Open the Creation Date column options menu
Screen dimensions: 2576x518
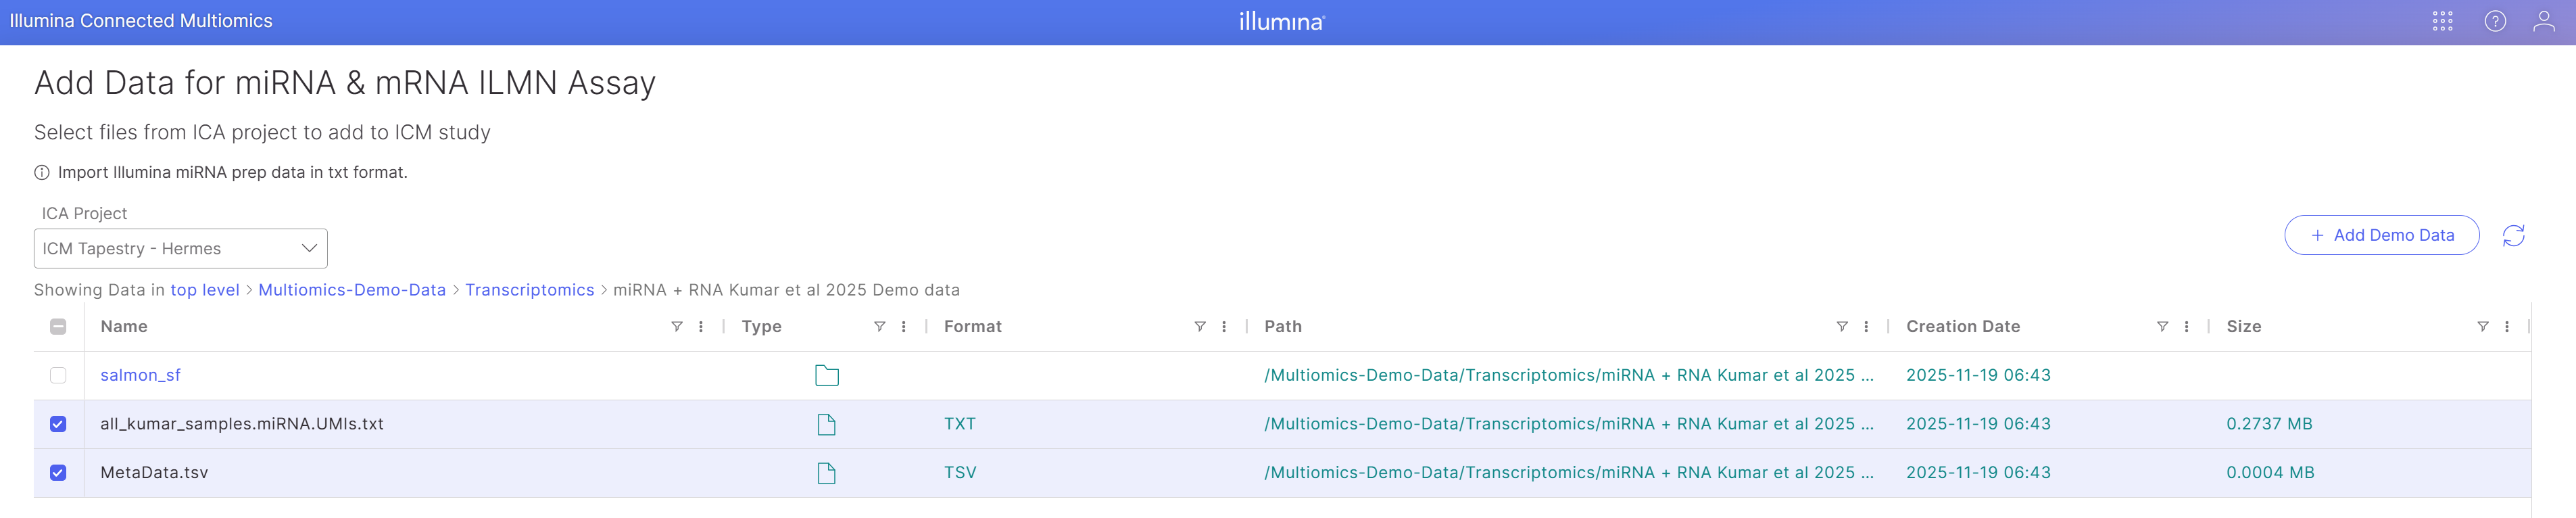click(x=2187, y=327)
